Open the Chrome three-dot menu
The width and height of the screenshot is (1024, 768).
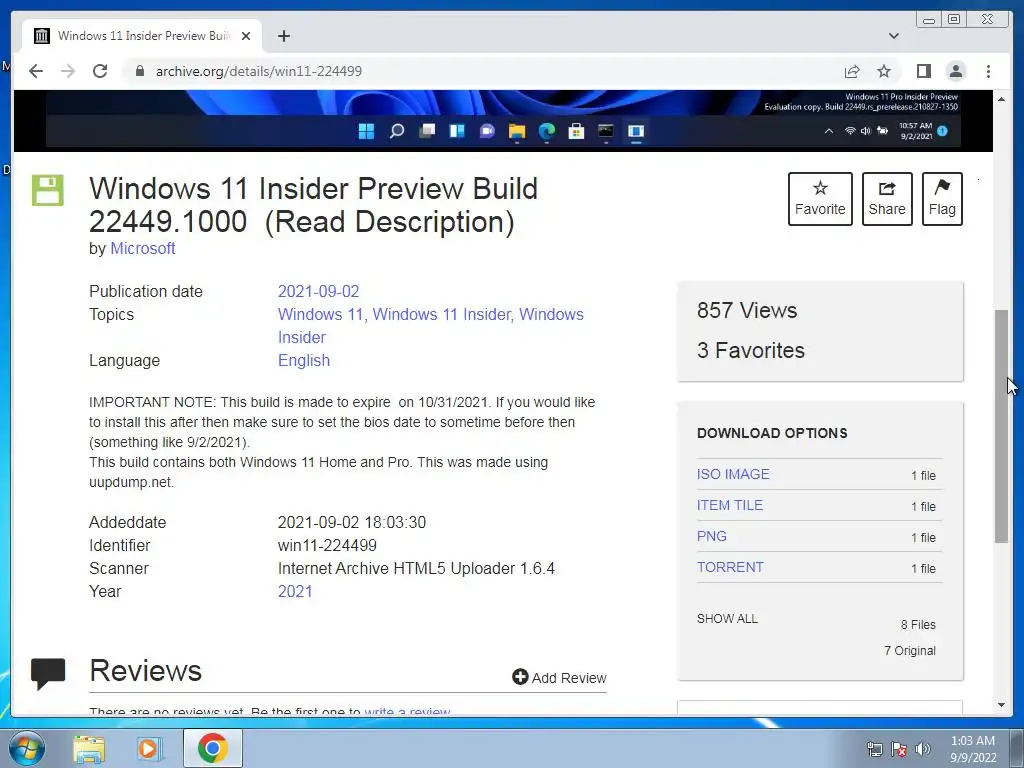[x=988, y=71]
